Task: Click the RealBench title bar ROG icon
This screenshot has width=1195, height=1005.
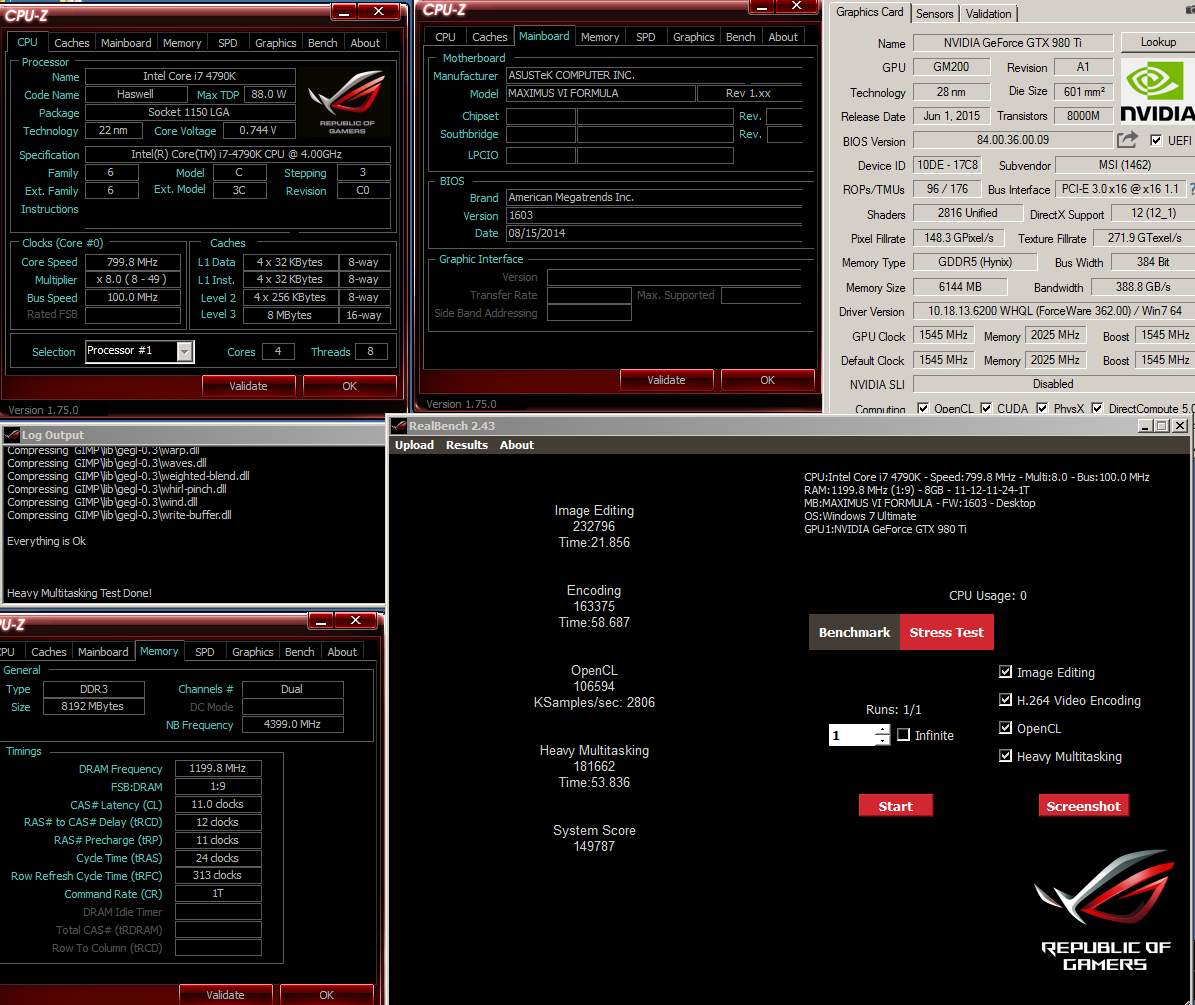Action: pyautogui.click(x=400, y=426)
